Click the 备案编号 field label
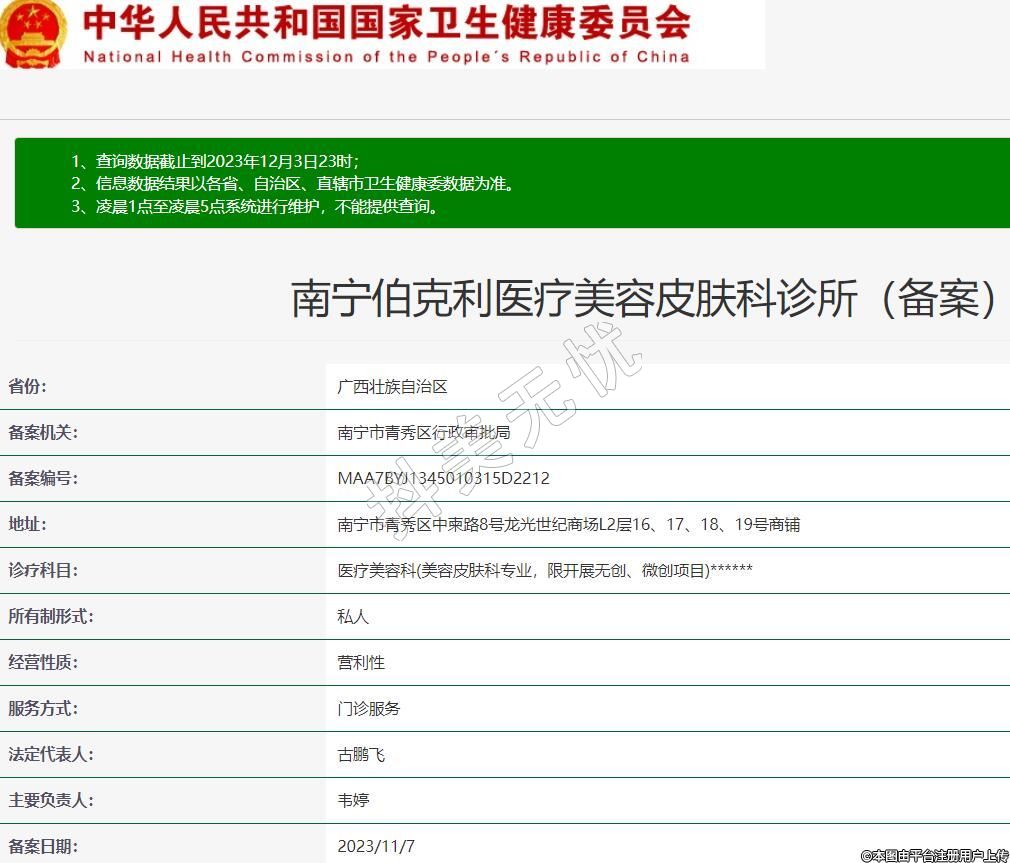The width and height of the screenshot is (1010, 863). (x=43, y=479)
